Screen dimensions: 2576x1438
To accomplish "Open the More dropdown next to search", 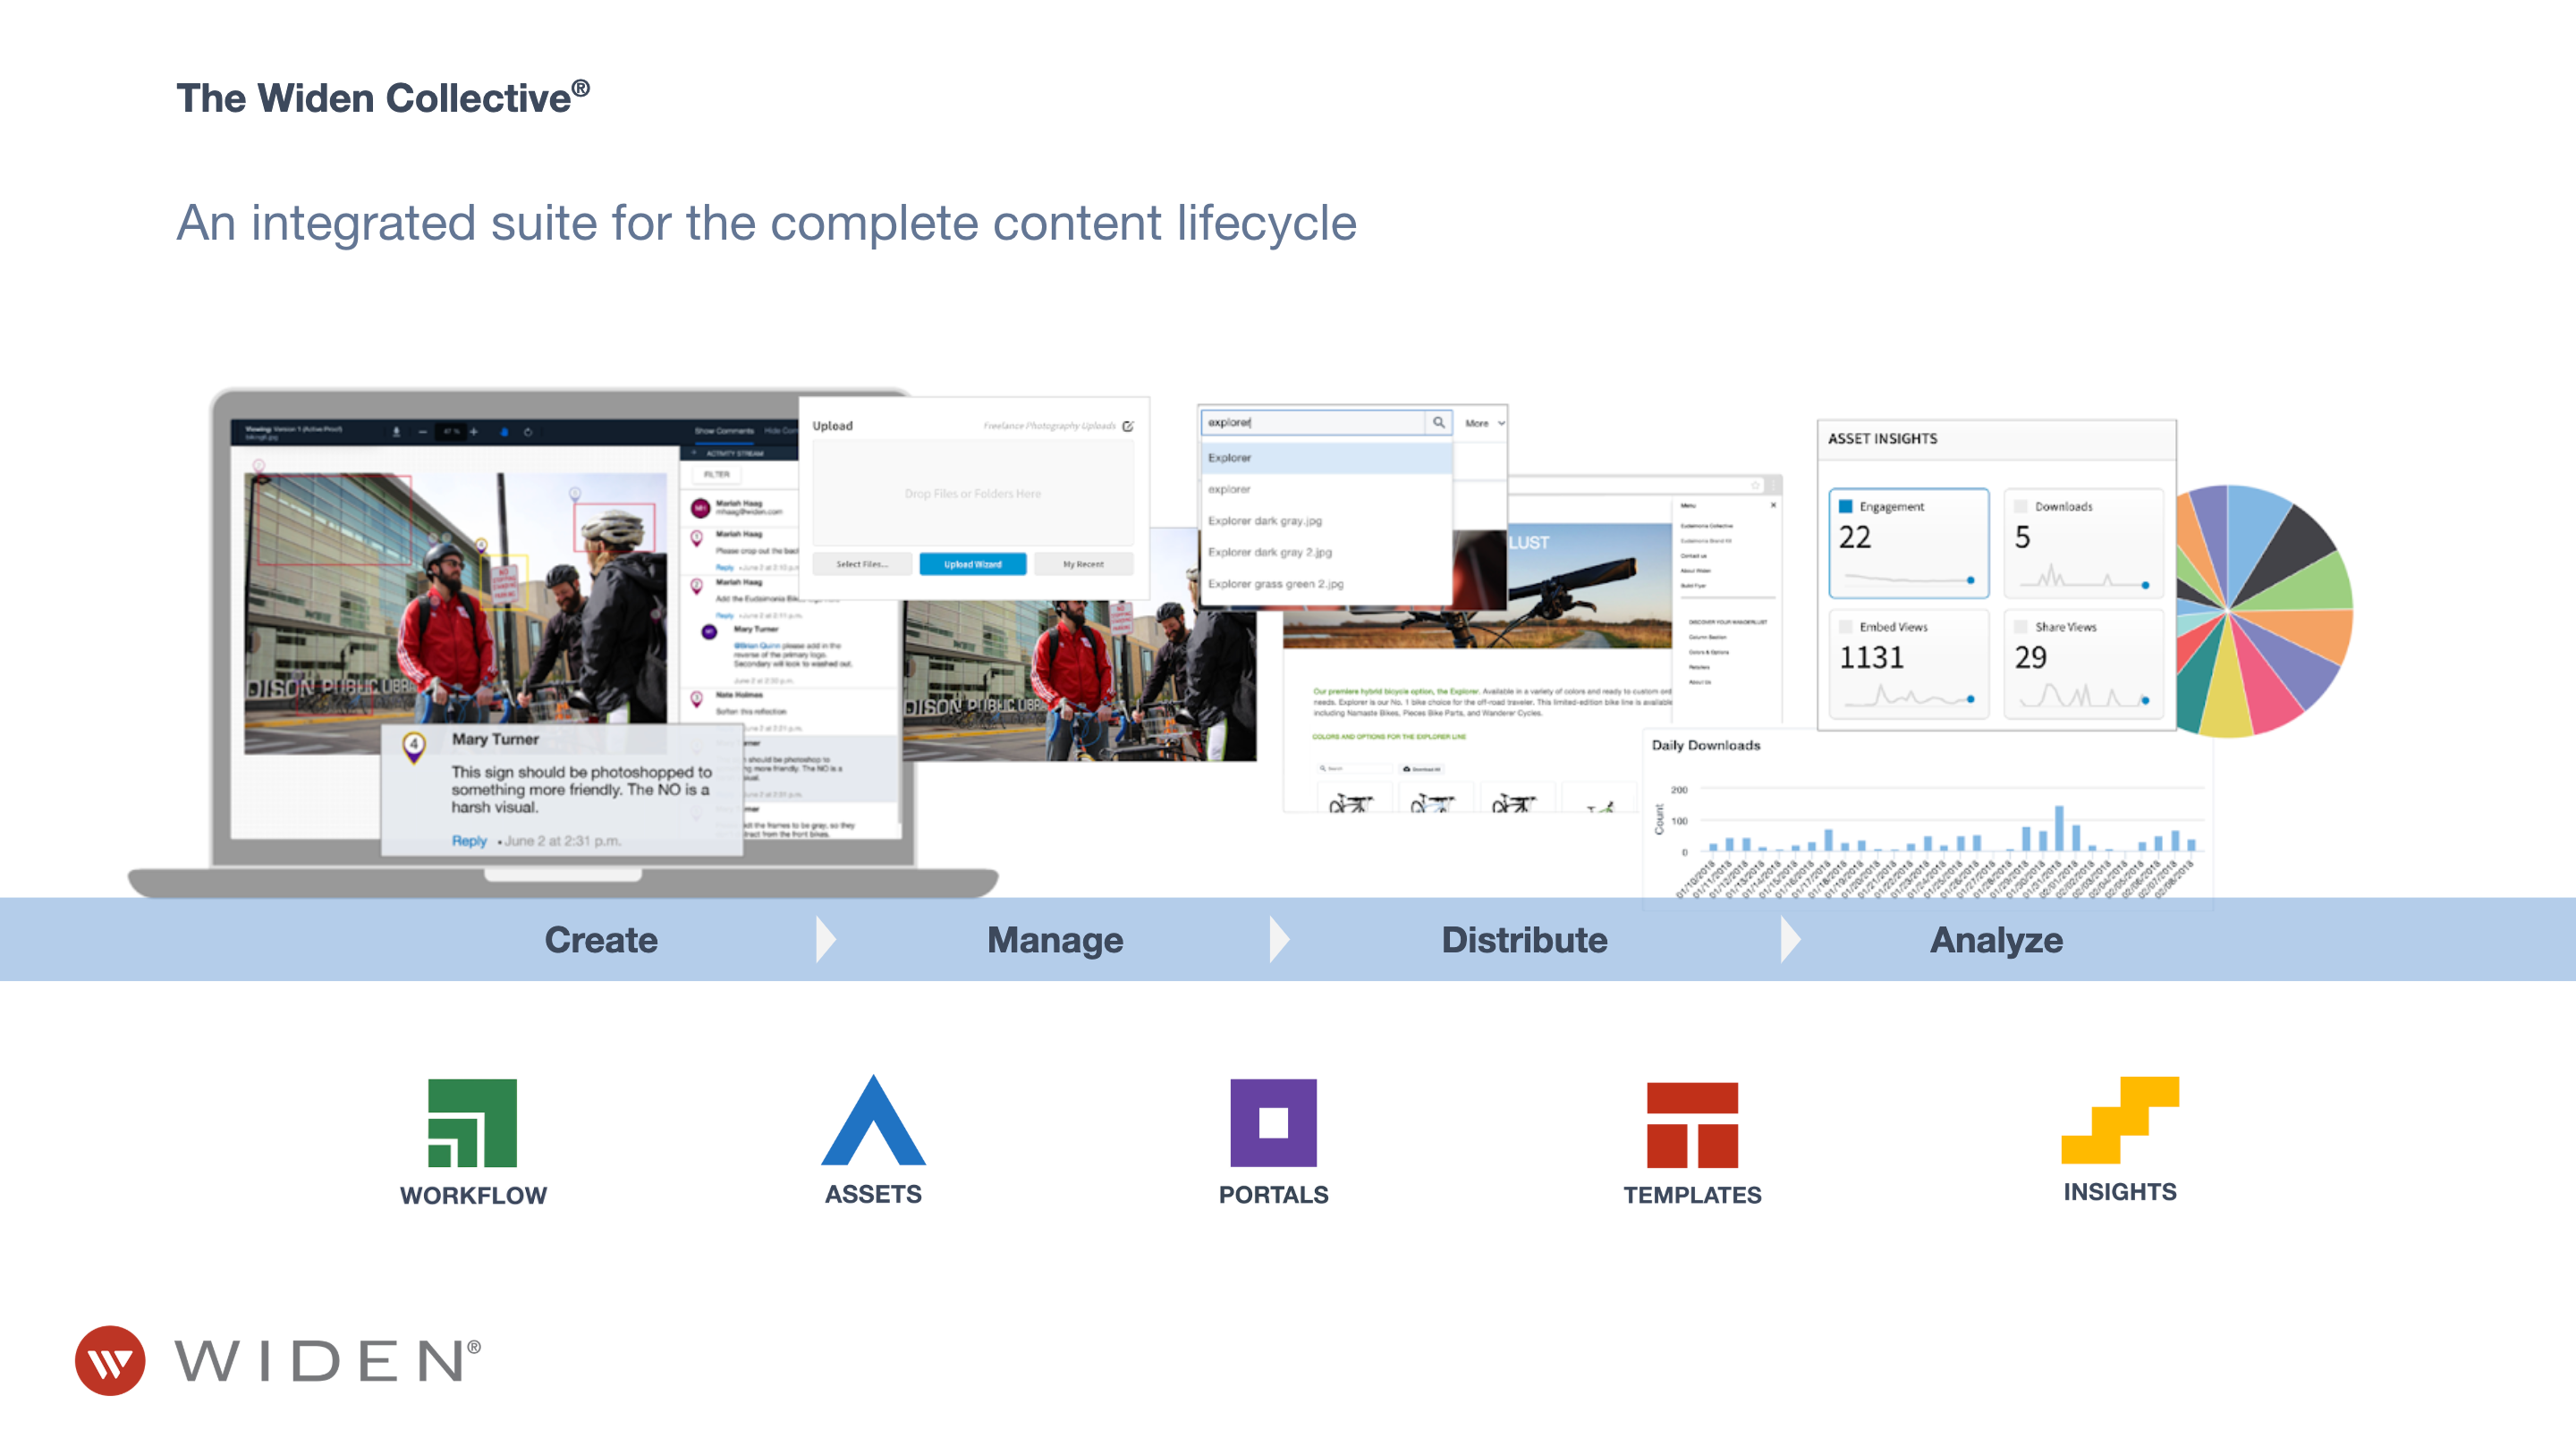I will point(1484,423).
